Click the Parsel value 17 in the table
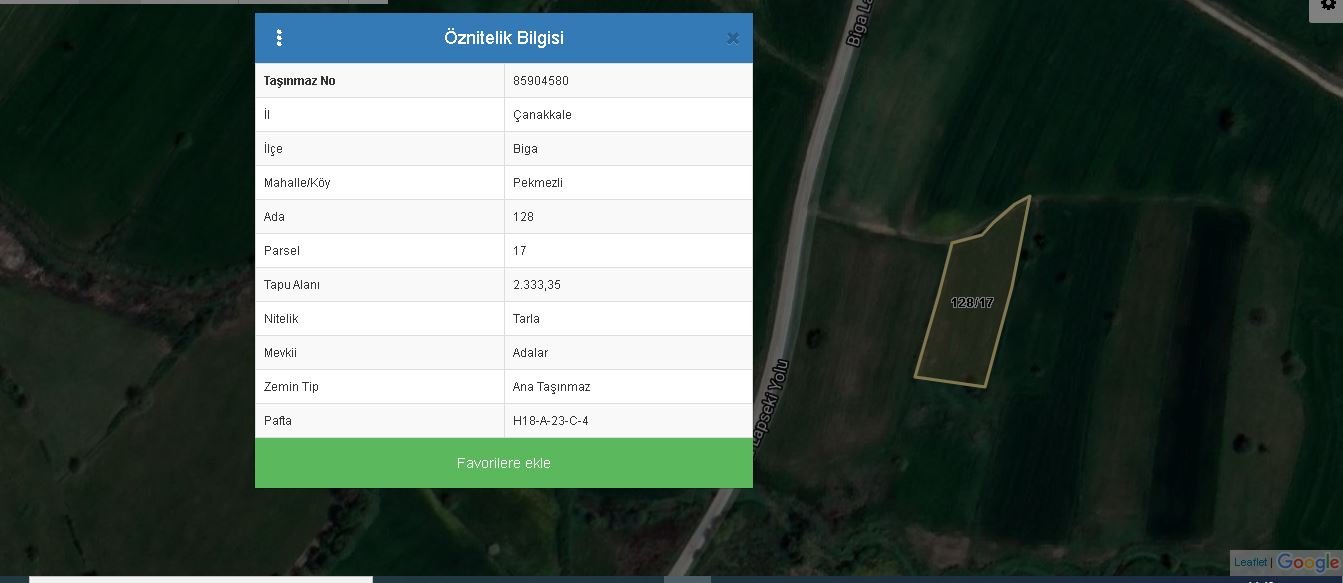This screenshot has width=1343, height=583. 519,251
